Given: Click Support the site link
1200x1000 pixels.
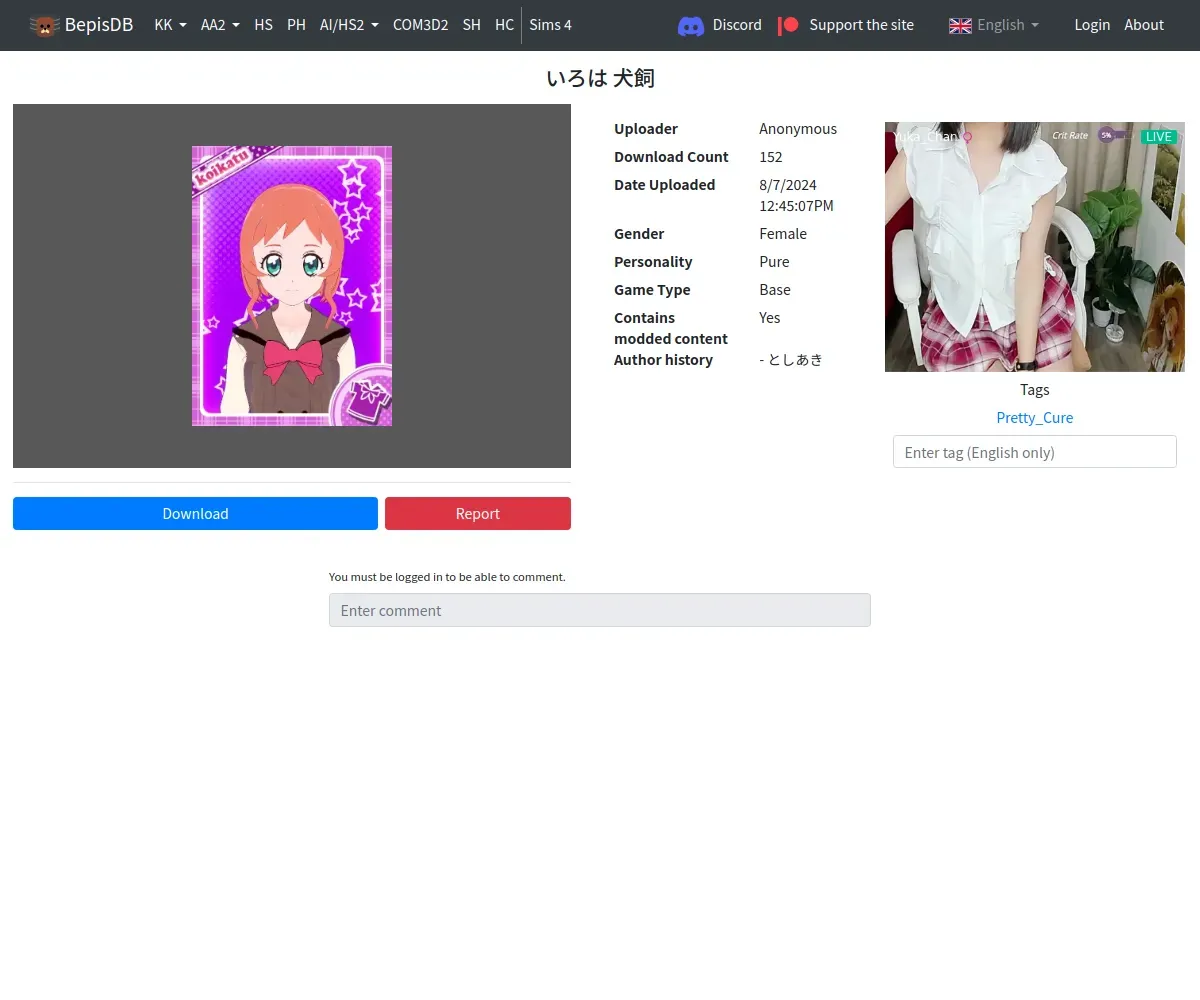Looking at the screenshot, I should [x=861, y=25].
